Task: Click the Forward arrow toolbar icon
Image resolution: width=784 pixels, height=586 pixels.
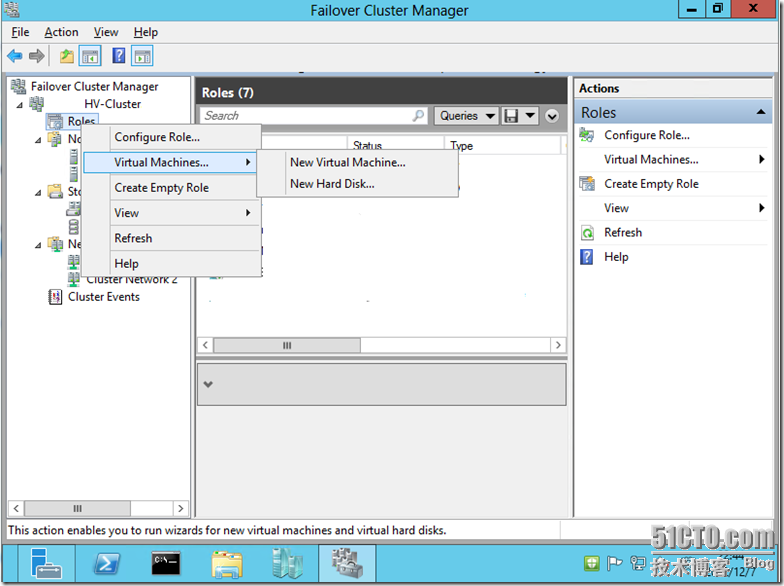Action: (x=36, y=56)
